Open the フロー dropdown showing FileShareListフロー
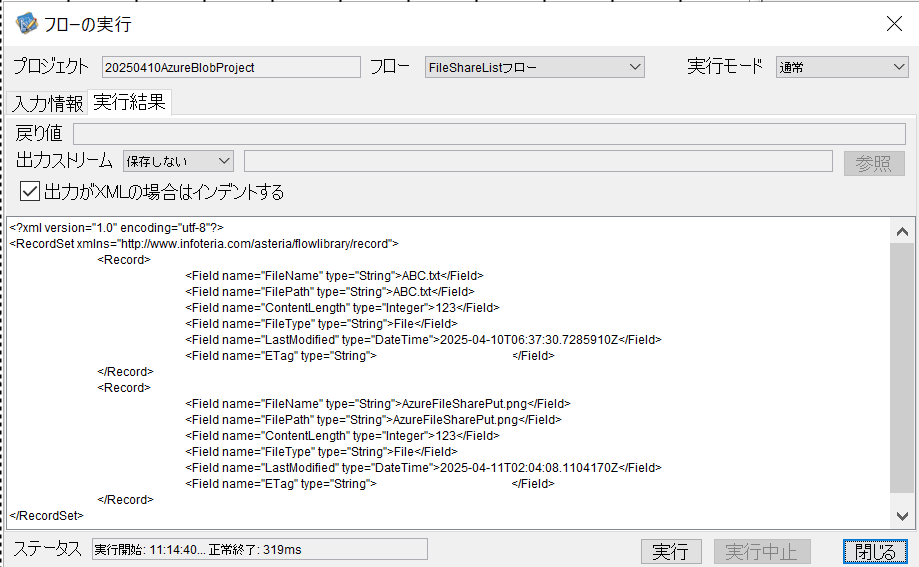The width and height of the screenshot is (919, 567). point(534,67)
